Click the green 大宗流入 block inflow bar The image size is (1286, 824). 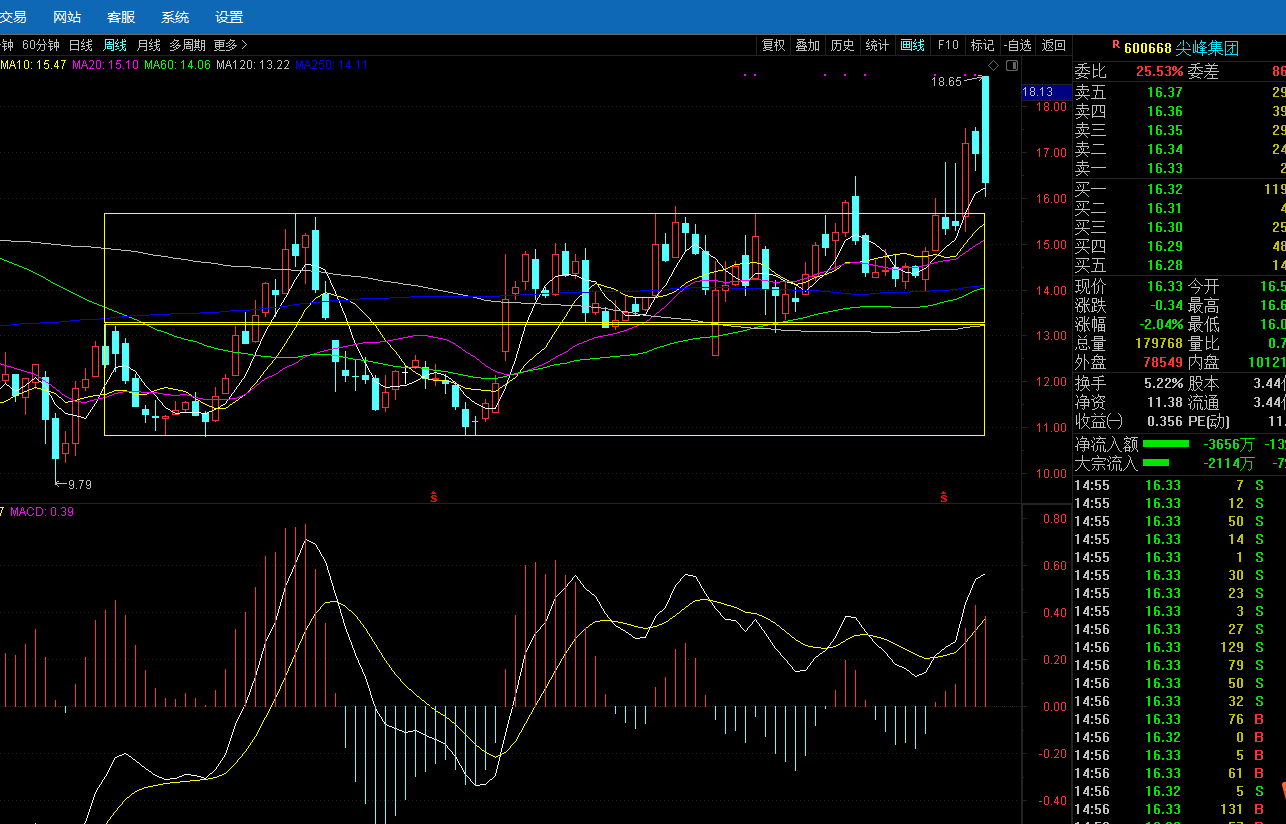1156,463
